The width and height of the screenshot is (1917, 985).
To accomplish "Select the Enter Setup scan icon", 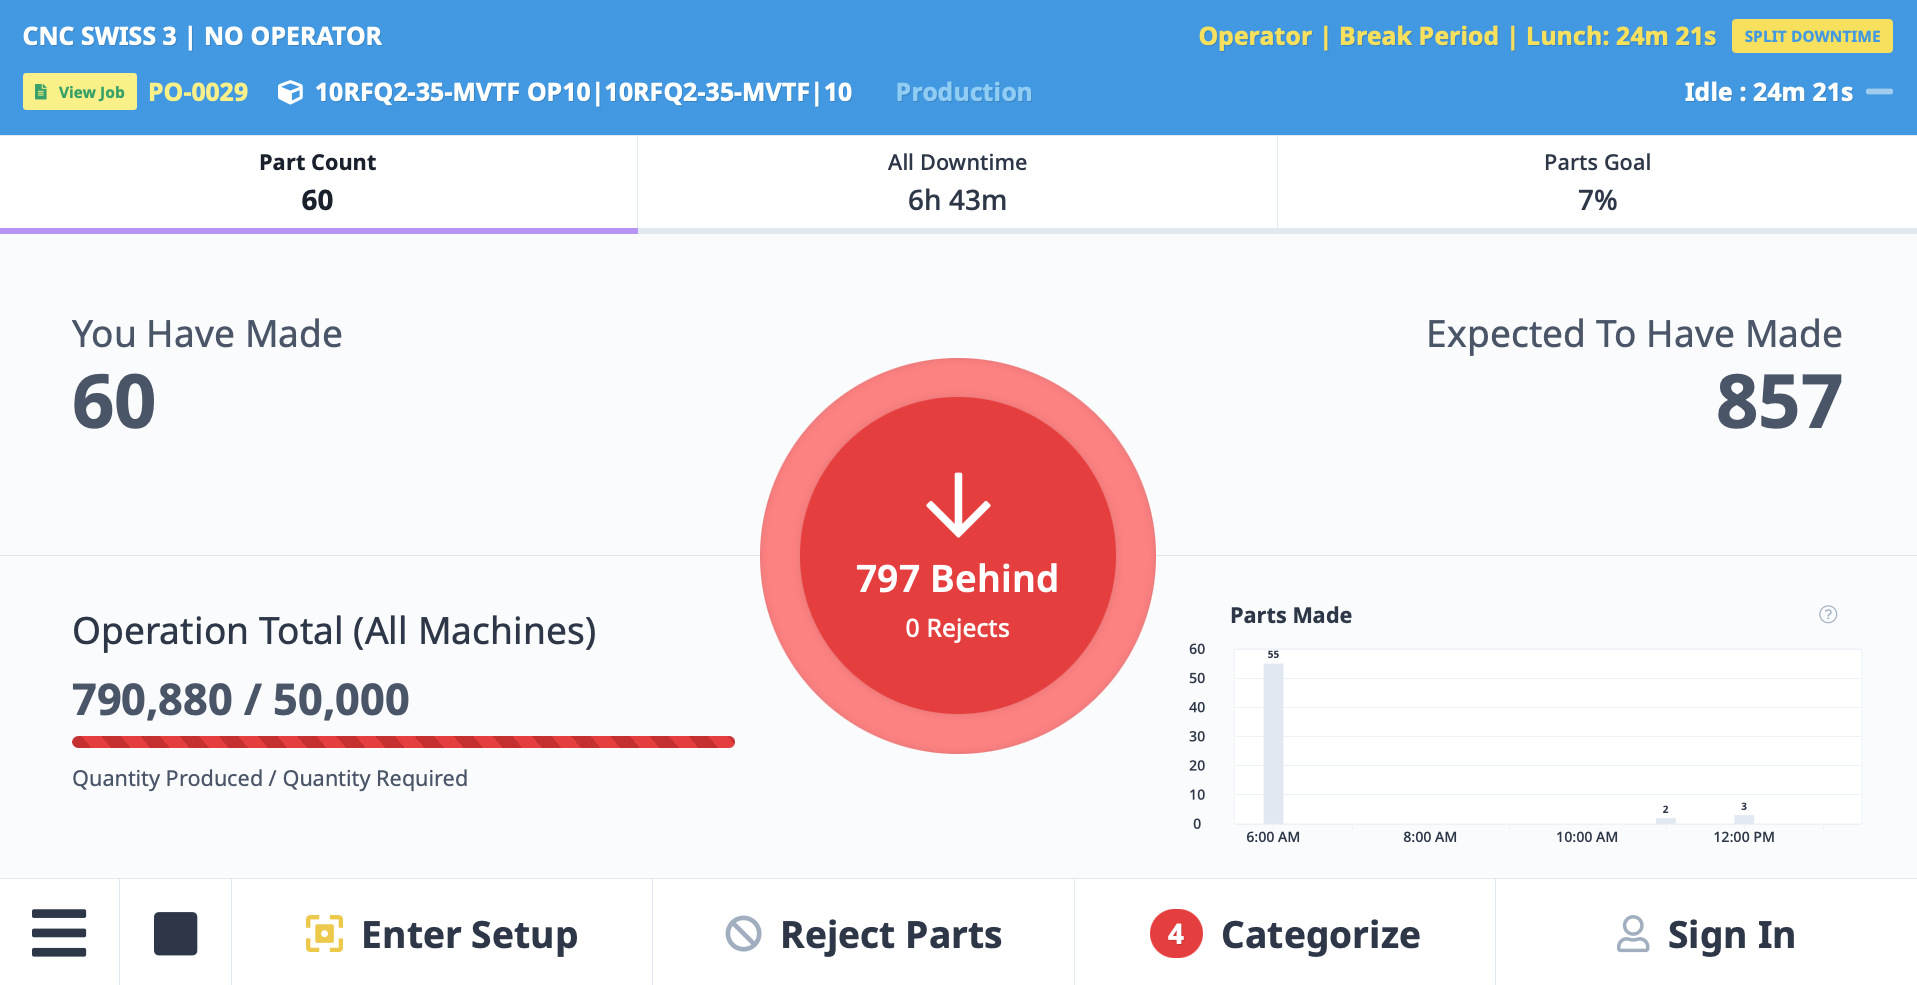I will click(325, 933).
